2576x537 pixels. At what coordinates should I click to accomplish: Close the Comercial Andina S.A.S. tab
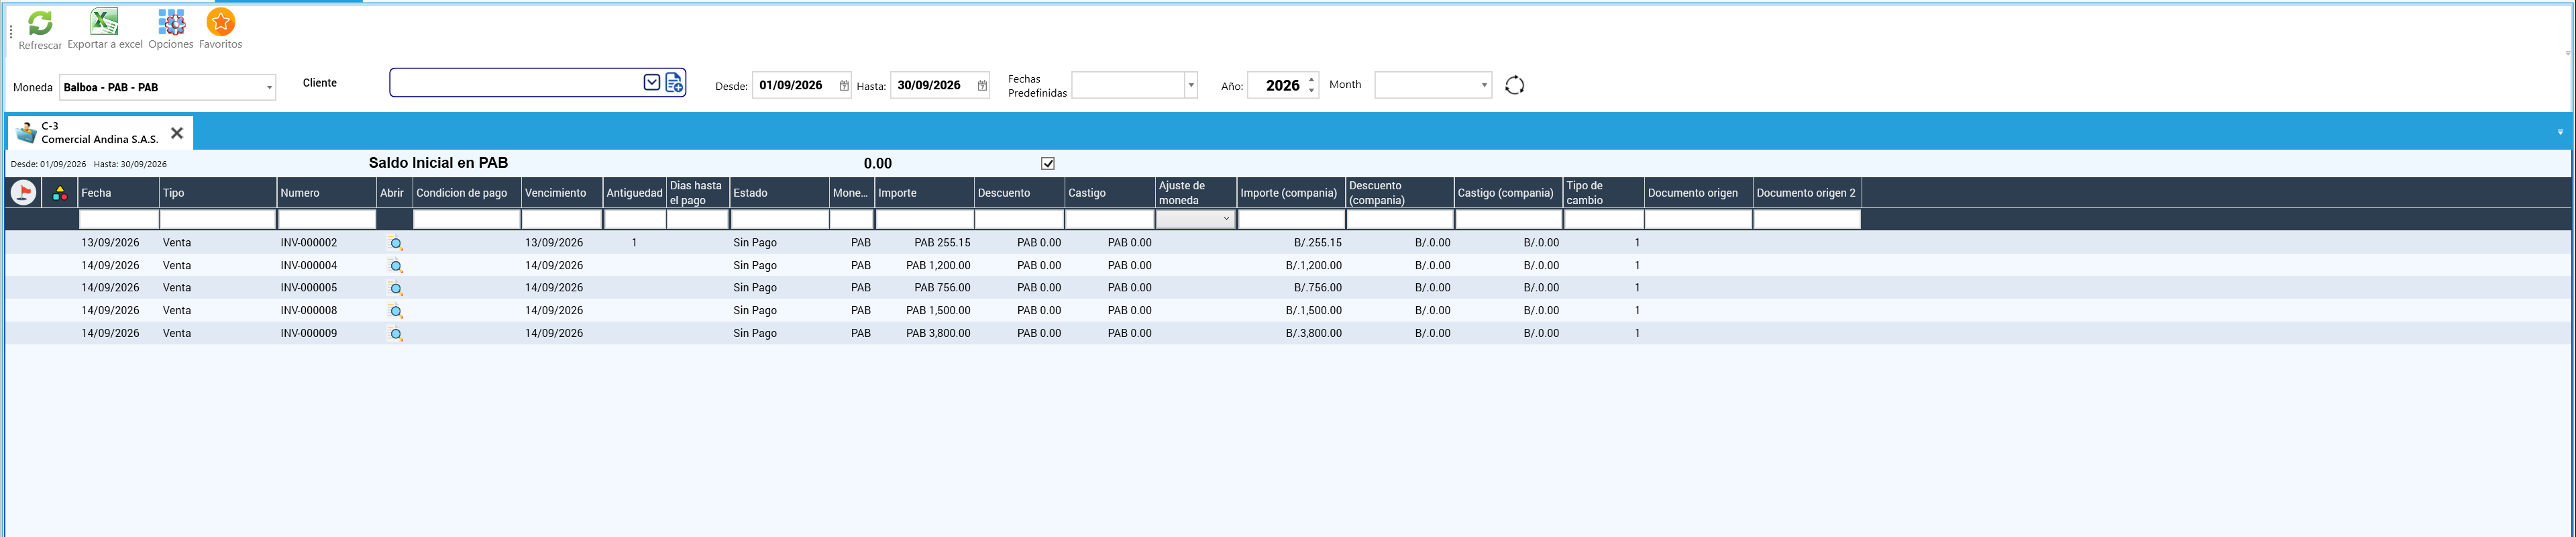[177, 133]
